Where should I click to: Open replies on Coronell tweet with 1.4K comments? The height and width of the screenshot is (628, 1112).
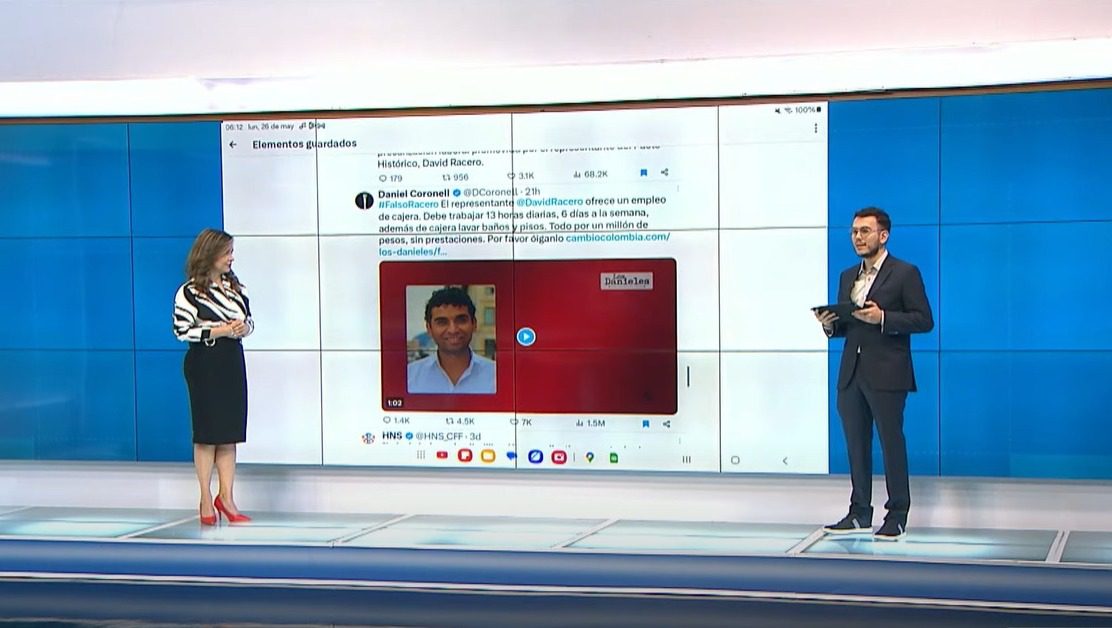tap(396, 421)
